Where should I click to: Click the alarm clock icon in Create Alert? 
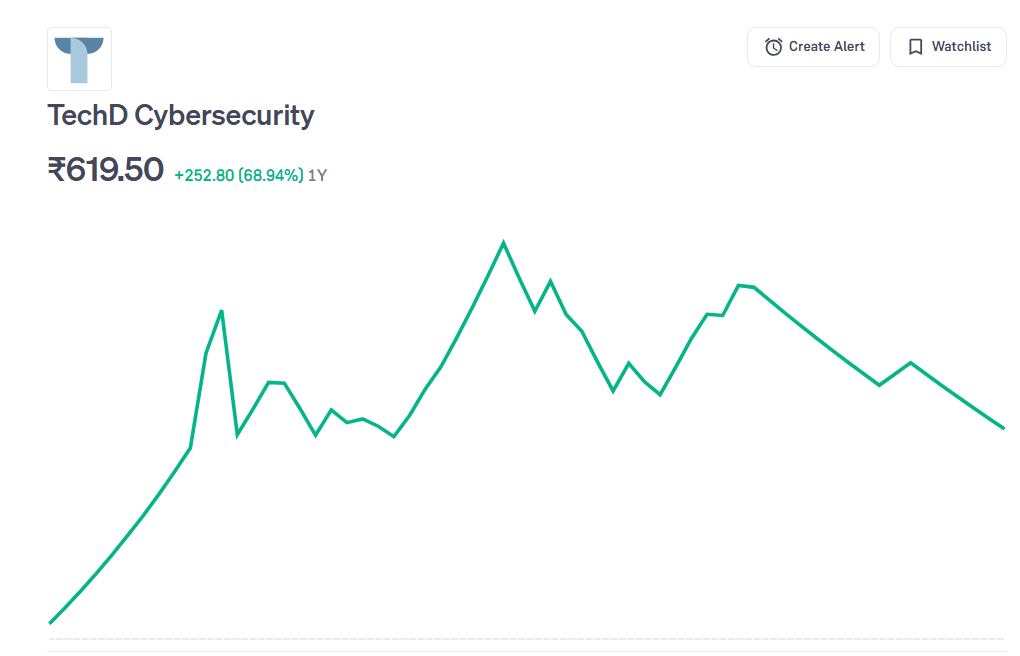[773, 47]
